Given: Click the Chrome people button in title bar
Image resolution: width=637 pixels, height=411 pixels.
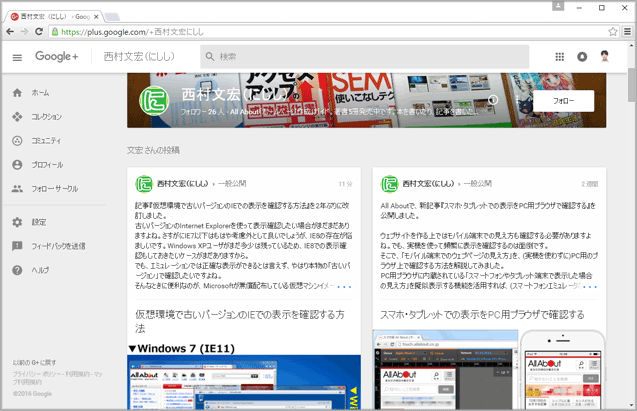Looking at the screenshot, I should coord(558,6).
